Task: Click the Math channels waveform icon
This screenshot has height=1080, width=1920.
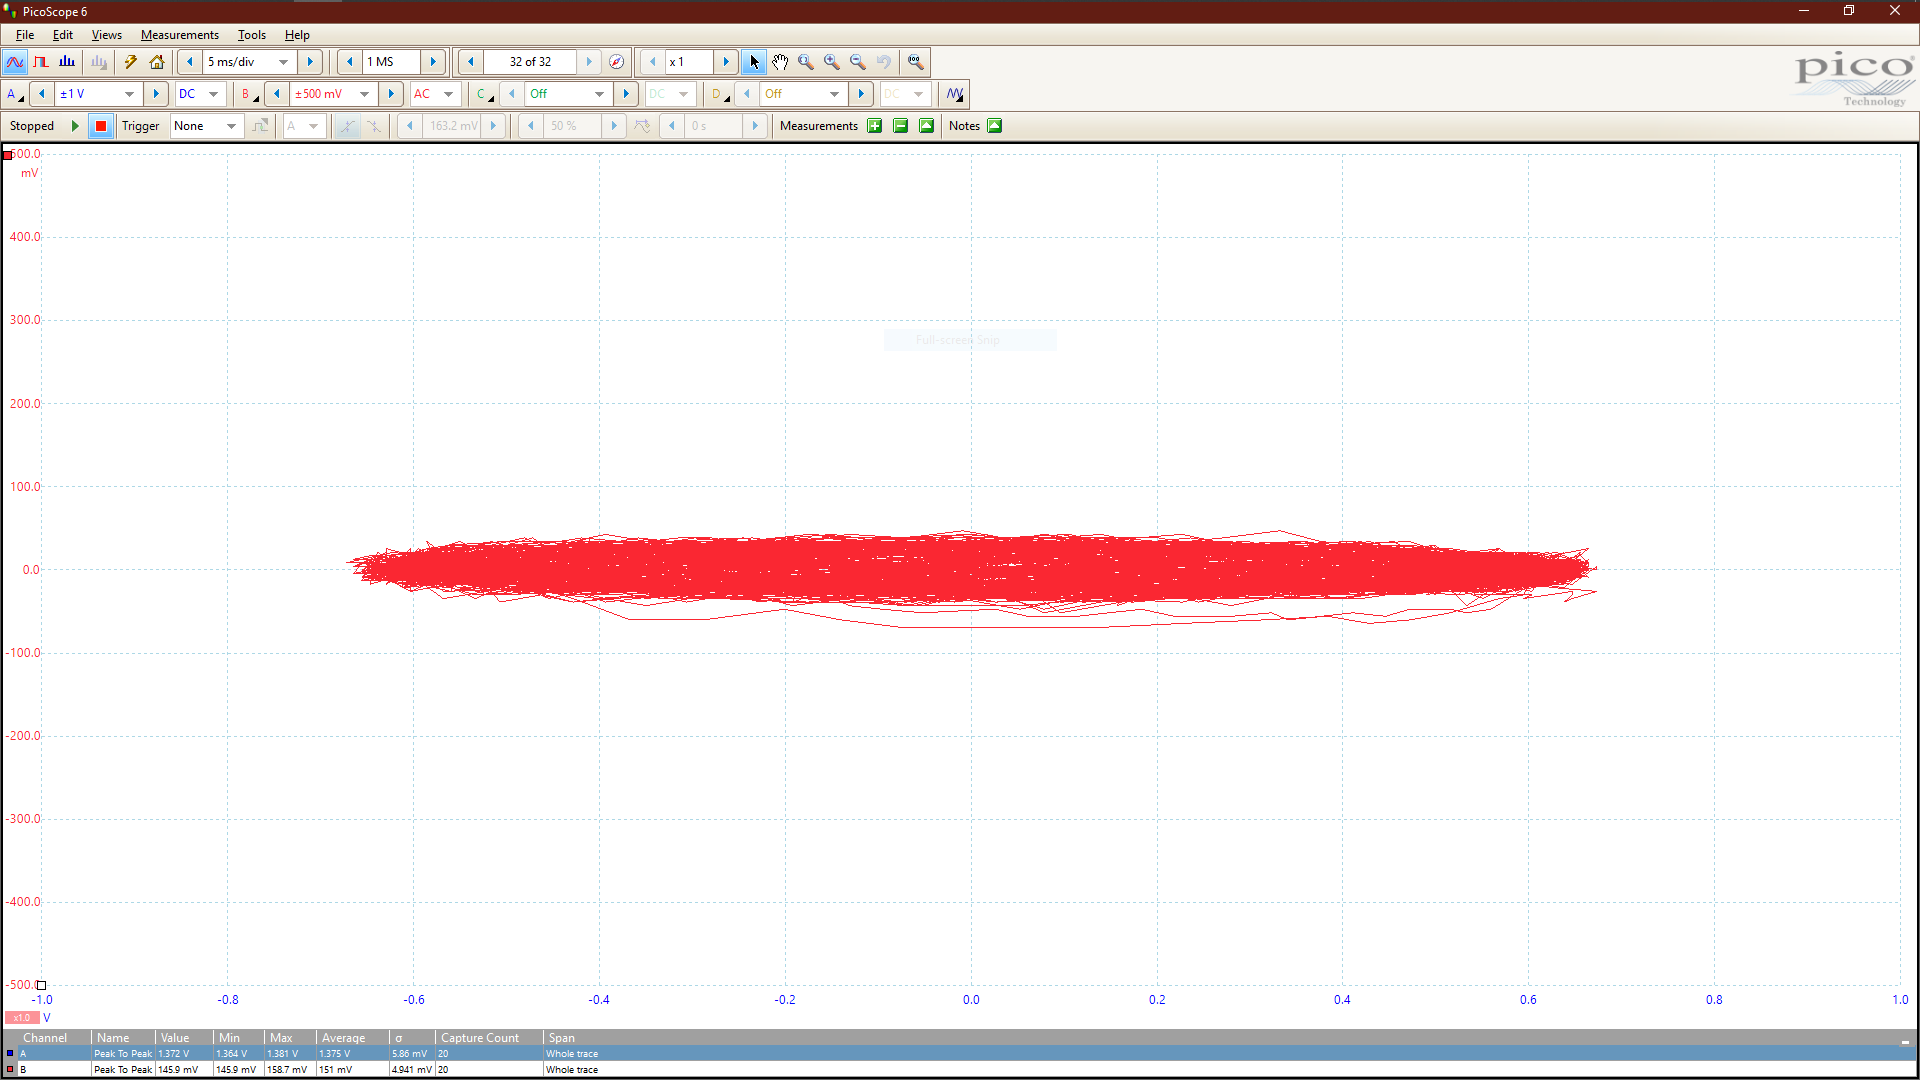Action: point(955,94)
